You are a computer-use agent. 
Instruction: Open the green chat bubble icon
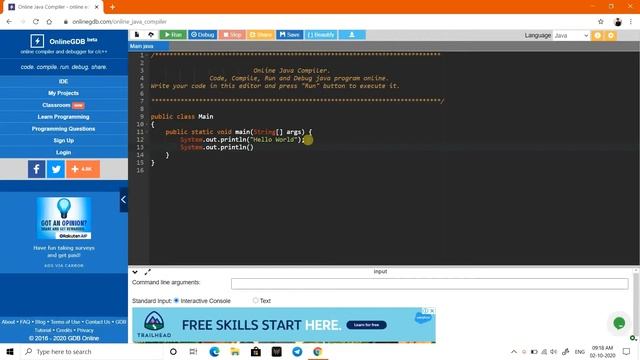pyautogui.click(x=619, y=323)
